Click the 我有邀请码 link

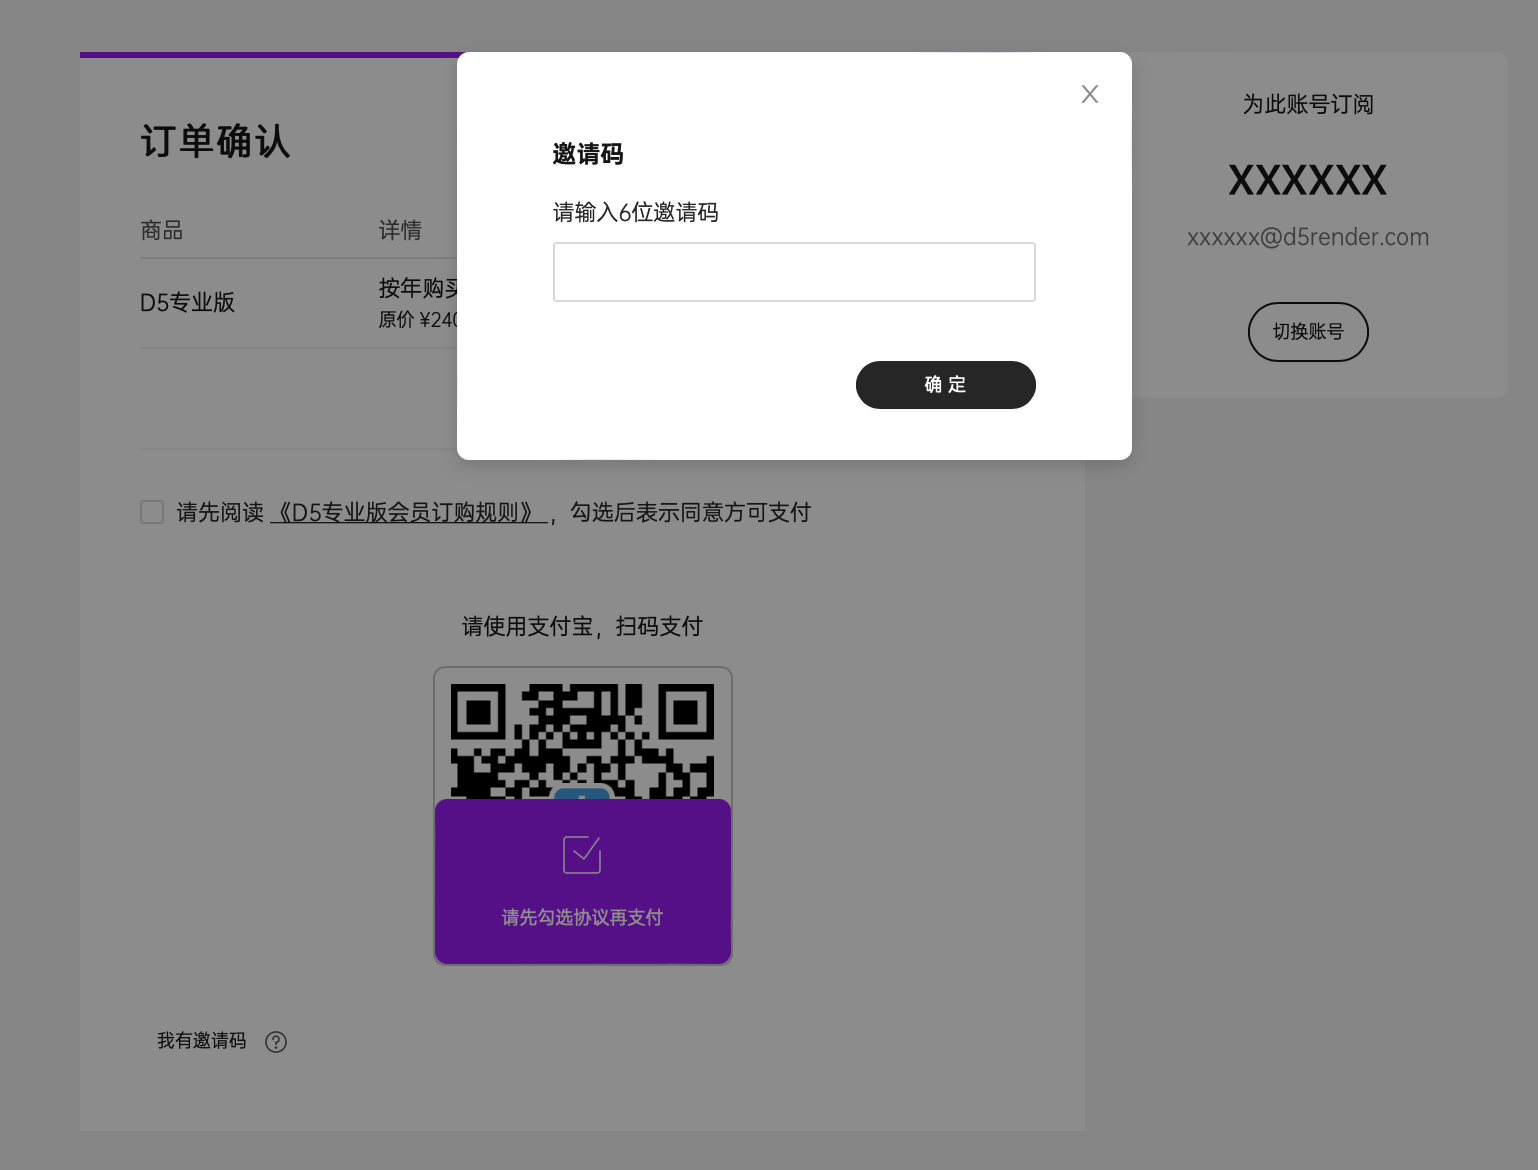click(x=201, y=1041)
